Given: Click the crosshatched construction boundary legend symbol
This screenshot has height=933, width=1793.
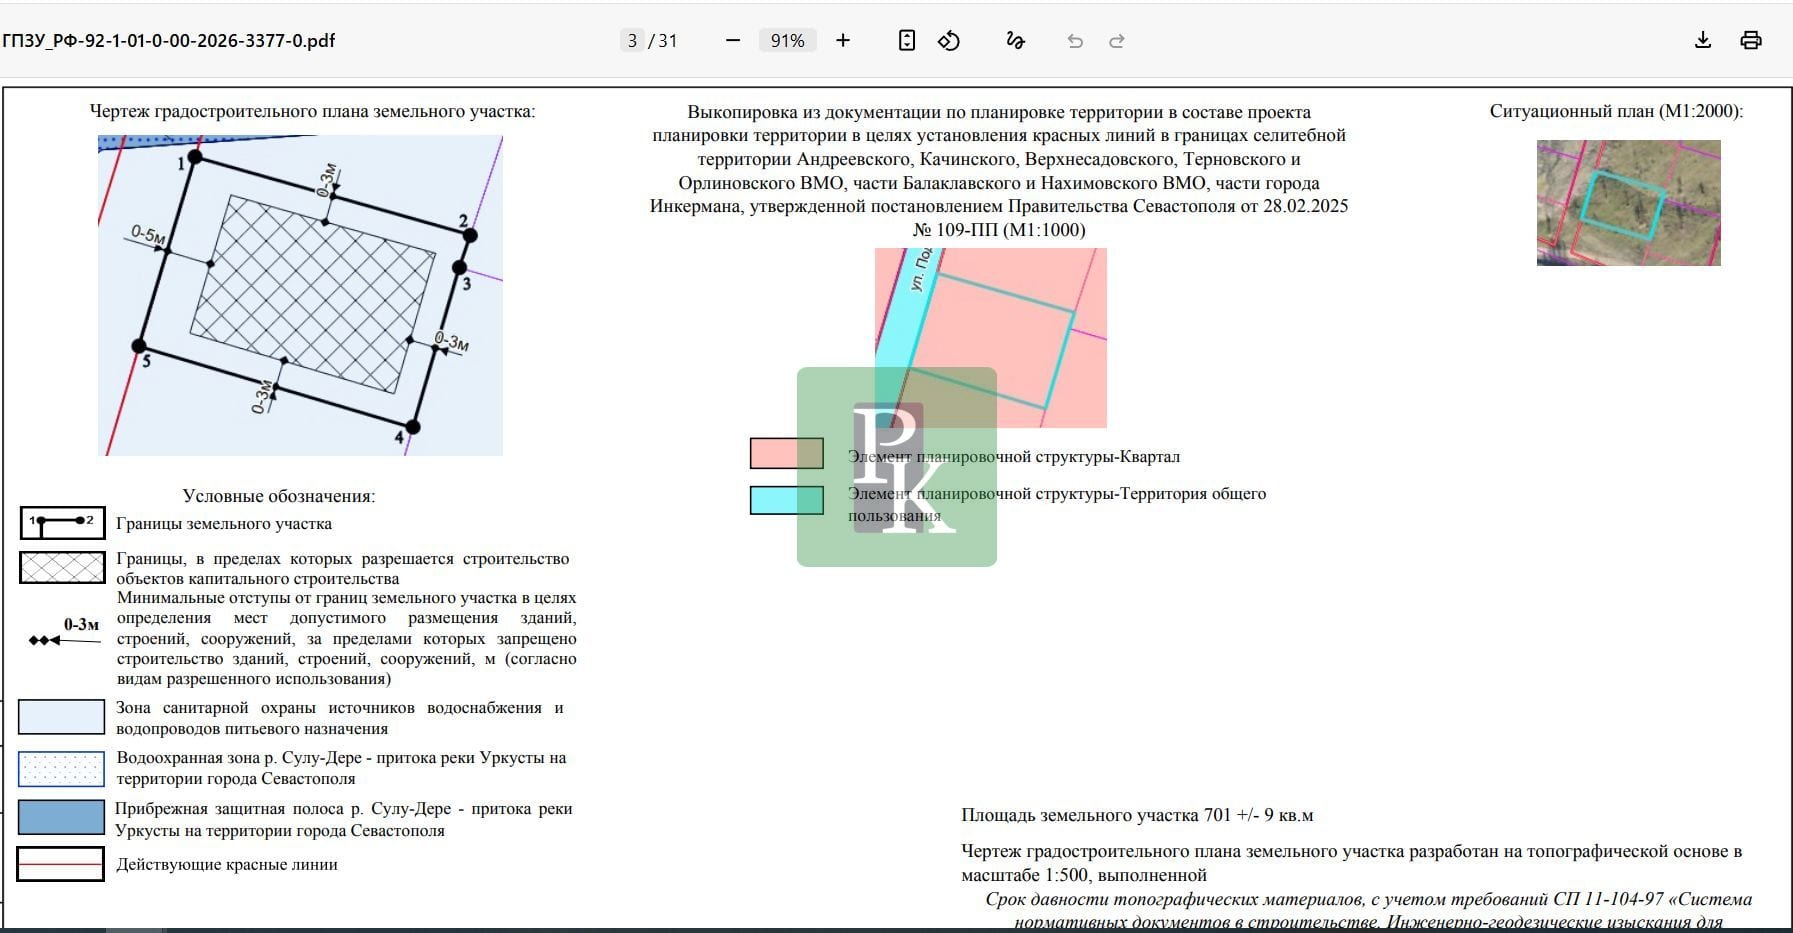Looking at the screenshot, I should pos(62,568).
